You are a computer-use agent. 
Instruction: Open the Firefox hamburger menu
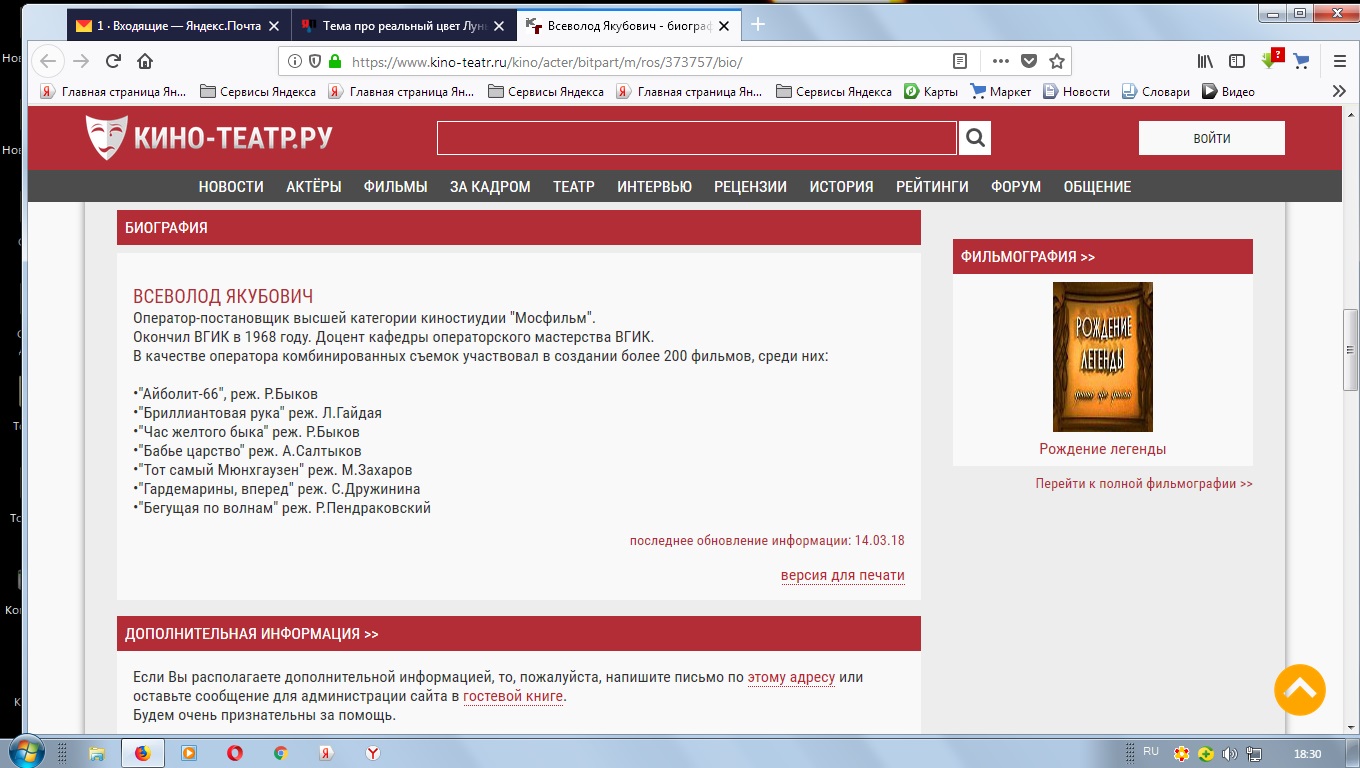click(x=1340, y=61)
